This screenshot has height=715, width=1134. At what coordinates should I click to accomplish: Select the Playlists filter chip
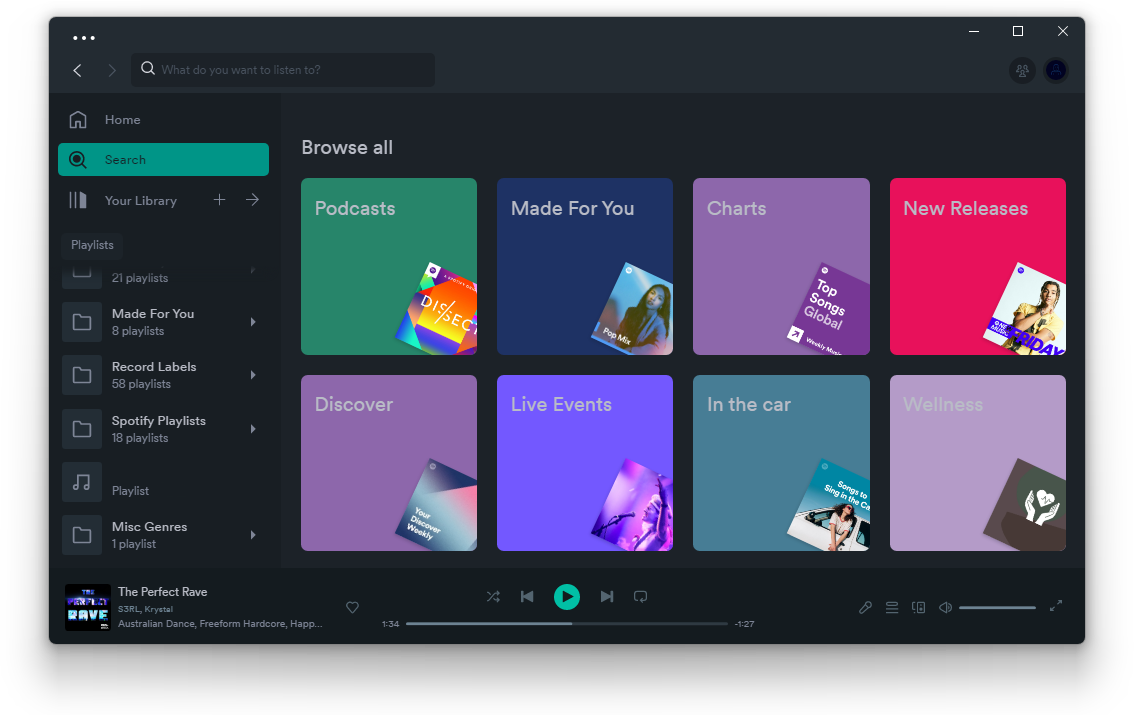(x=92, y=245)
